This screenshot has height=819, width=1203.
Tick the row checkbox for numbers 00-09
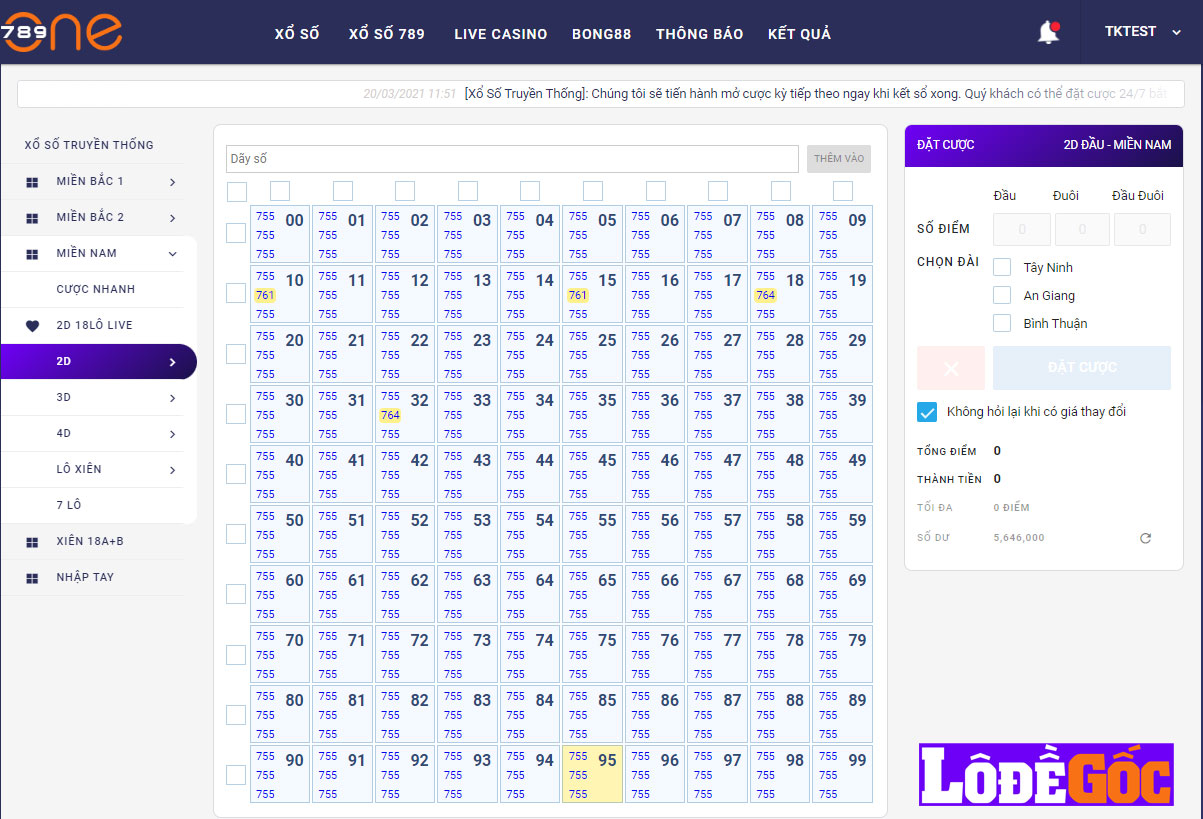pos(236,233)
